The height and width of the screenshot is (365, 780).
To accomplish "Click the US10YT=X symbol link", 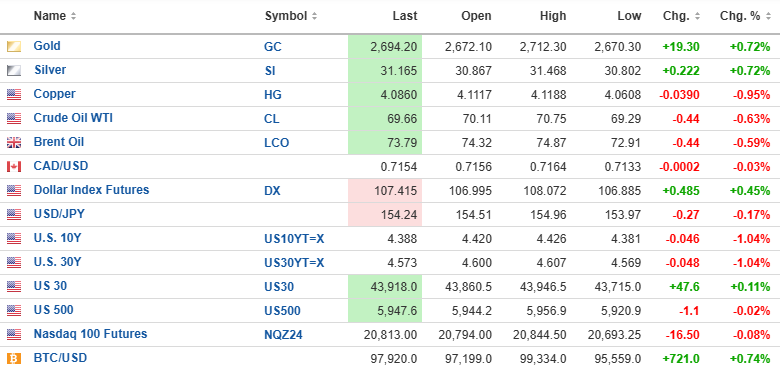I will (x=294, y=239).
